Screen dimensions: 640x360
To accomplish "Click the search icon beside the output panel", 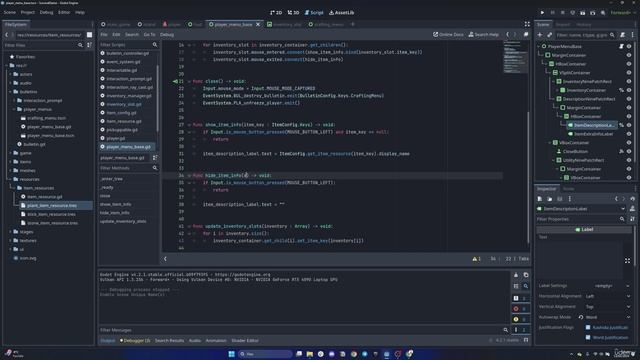I will tap(526, 286).
